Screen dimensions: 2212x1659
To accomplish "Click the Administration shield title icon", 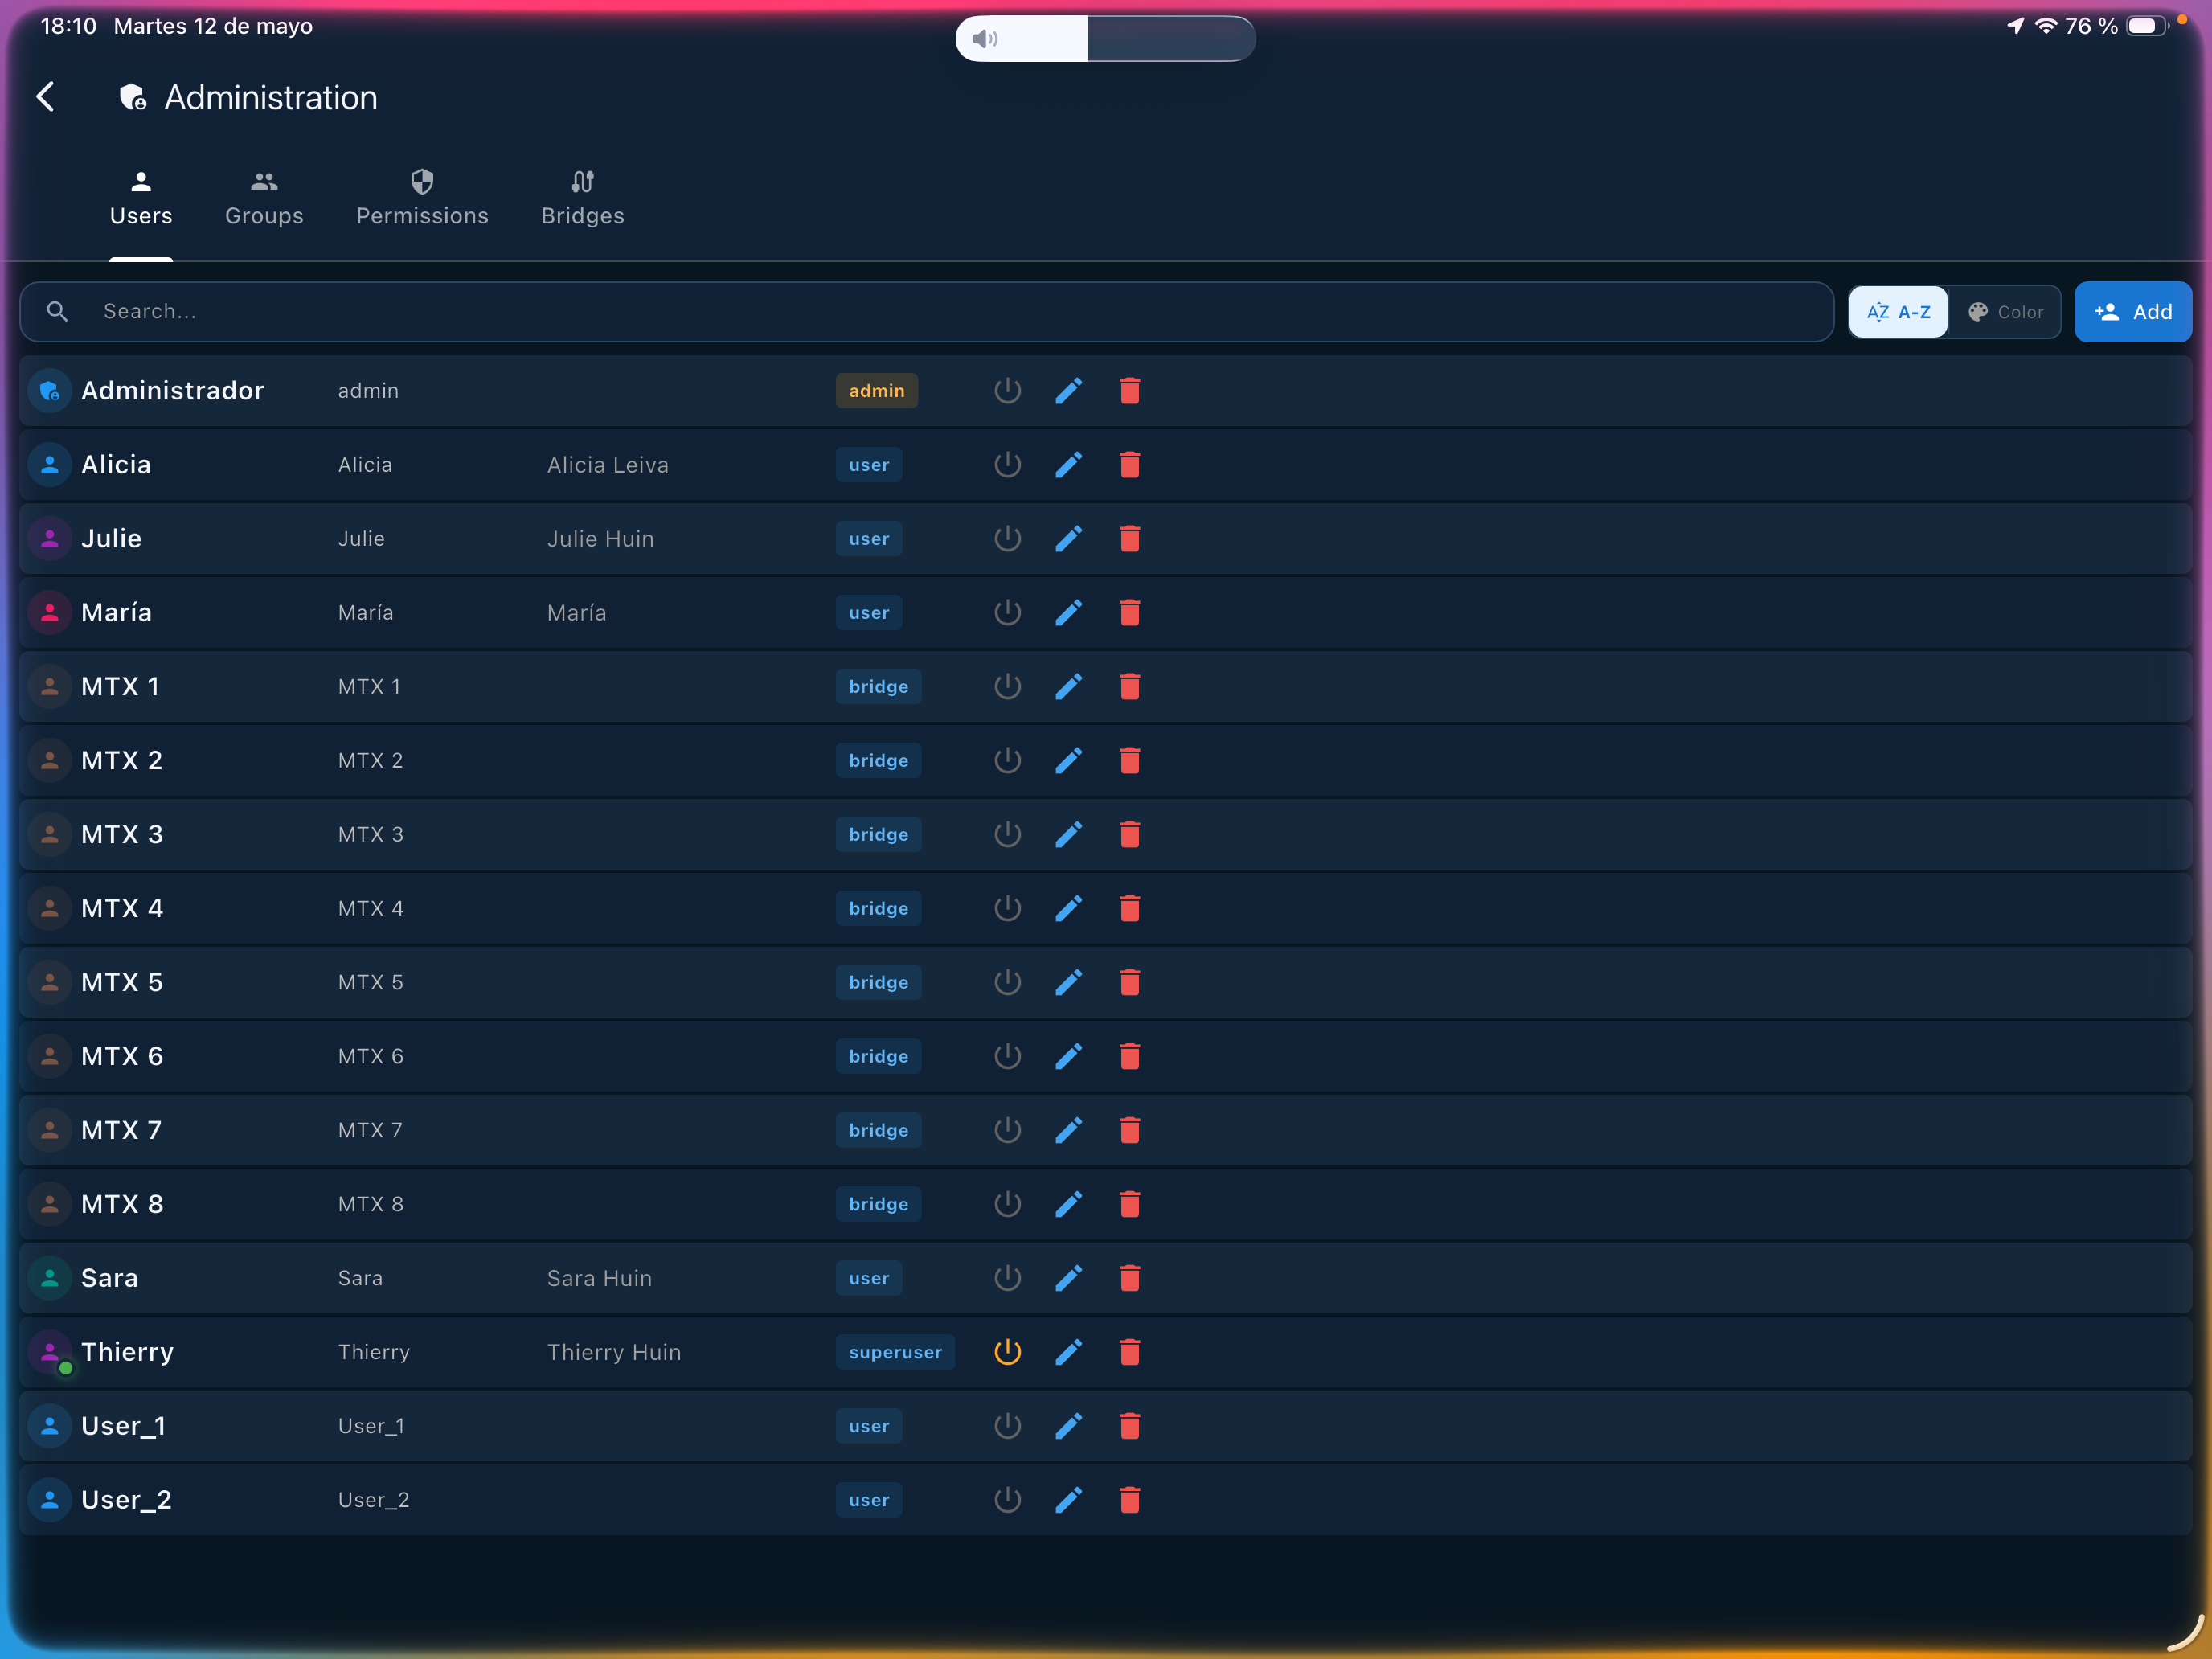I will pyautogui.click(x=132, y=97).
